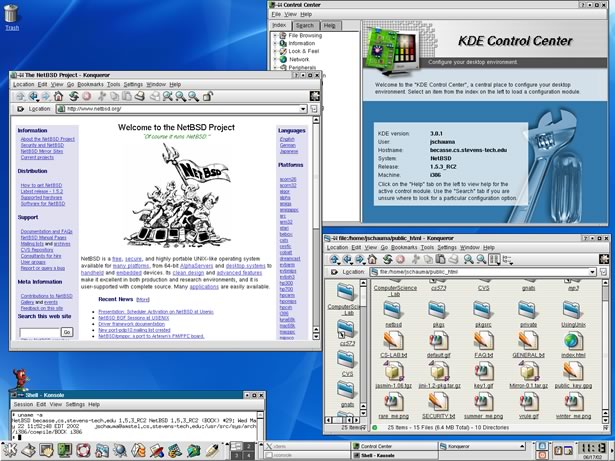615x461 pixels.
Task: Click the Home icon in the NetBSD browser toolbar
Action: [60, 96]
